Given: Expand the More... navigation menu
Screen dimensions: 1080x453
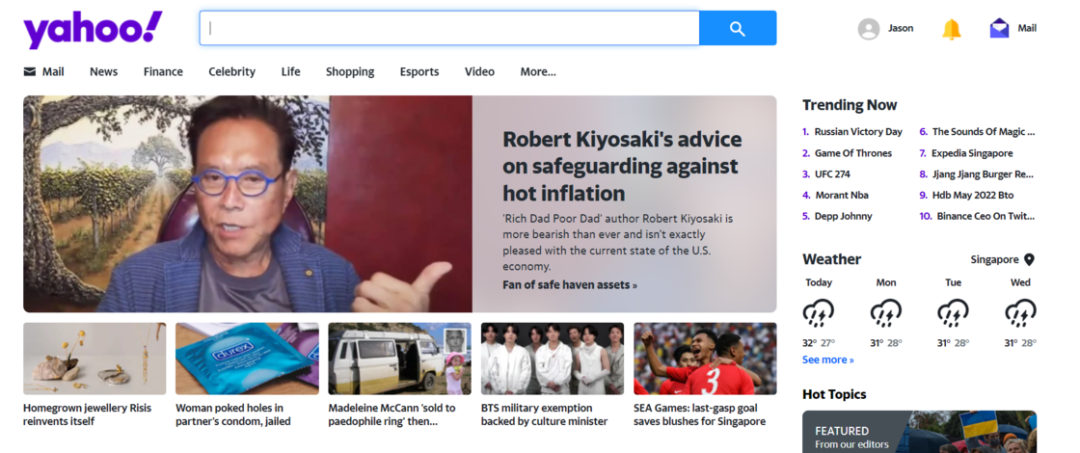Looking at the screenshot, I should click(x=538, y=72).
